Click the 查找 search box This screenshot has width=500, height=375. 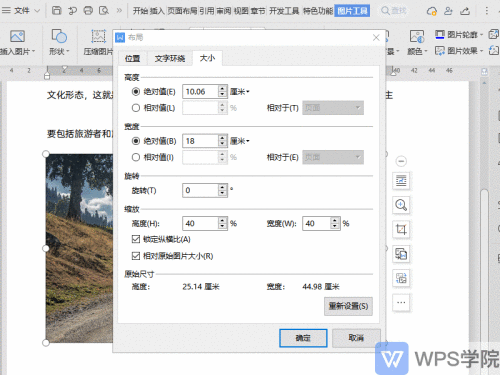pyautogui.click(x=394, y=11)
